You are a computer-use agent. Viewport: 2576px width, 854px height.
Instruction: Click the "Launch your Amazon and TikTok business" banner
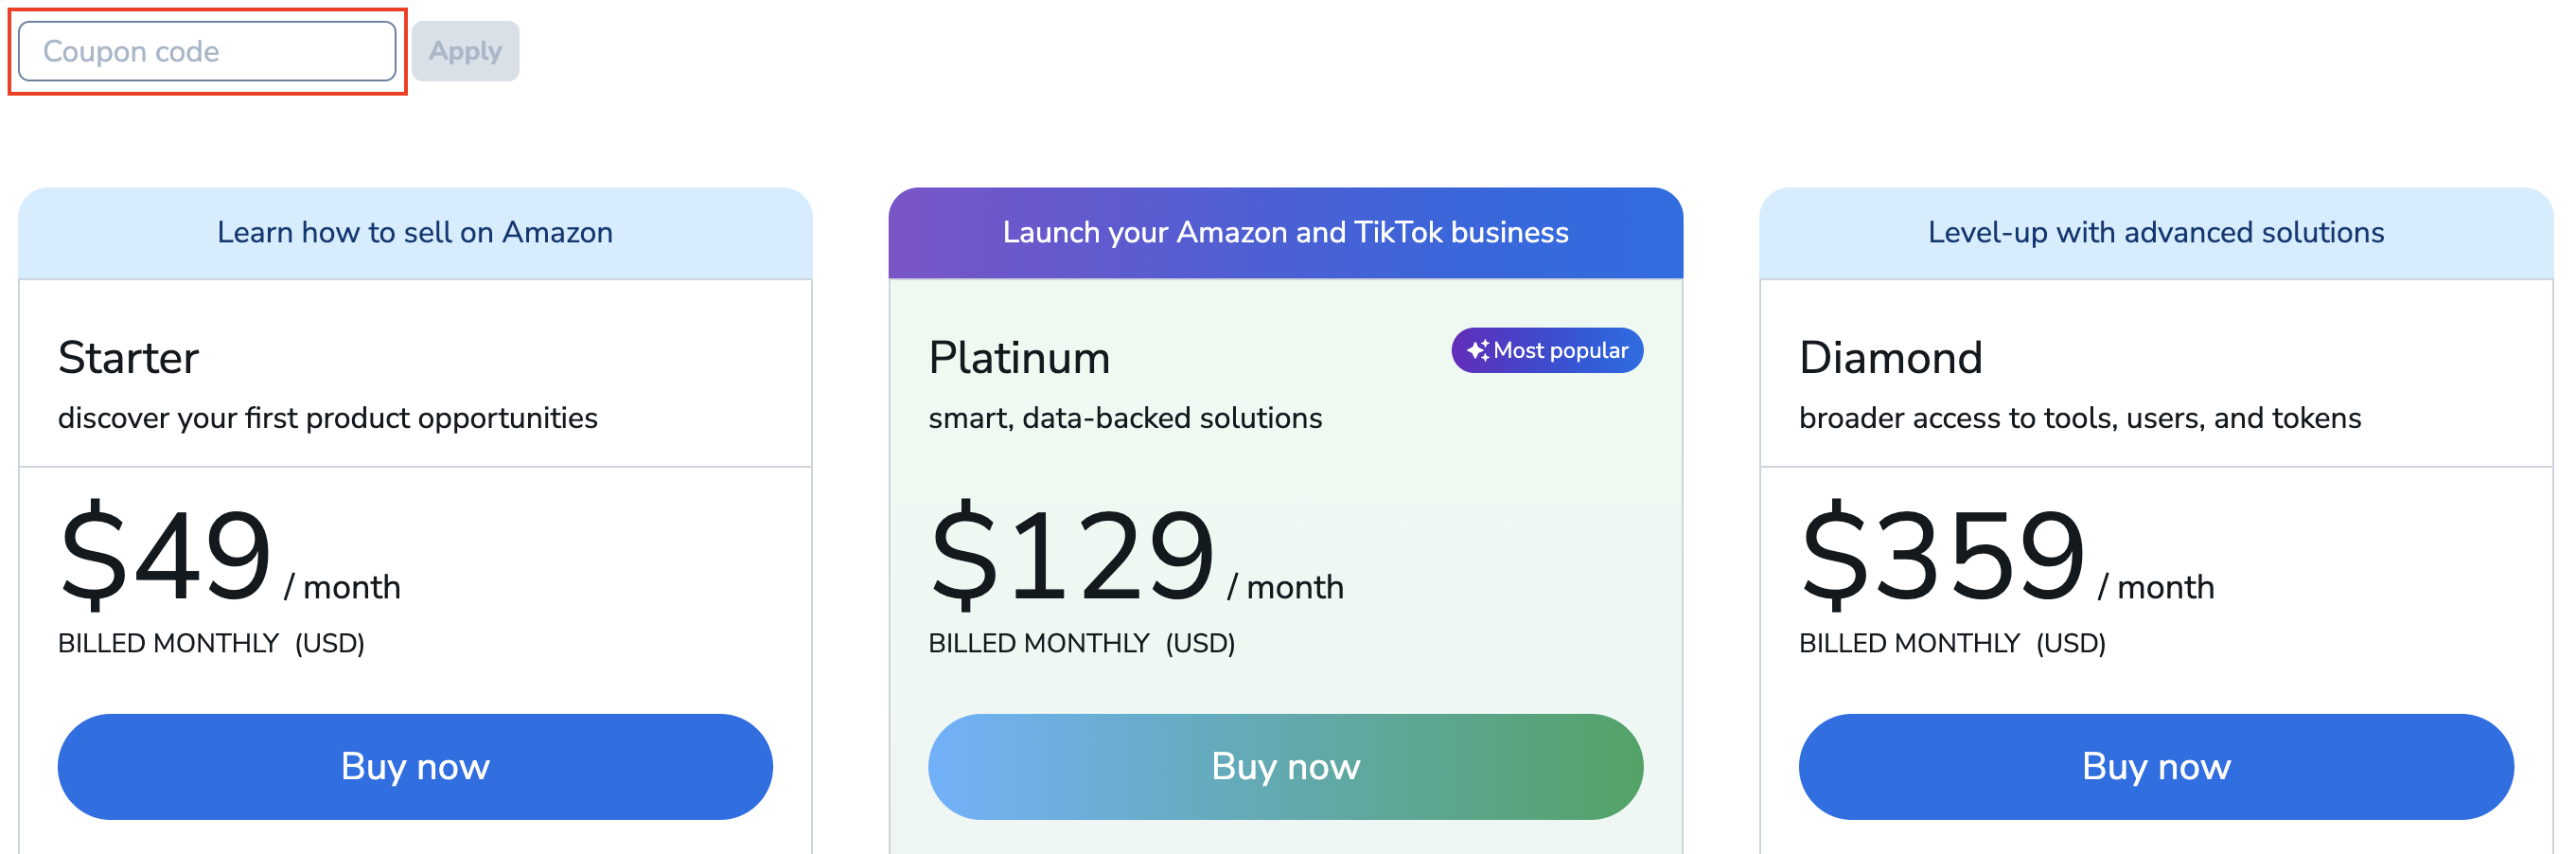point(1285,232)
